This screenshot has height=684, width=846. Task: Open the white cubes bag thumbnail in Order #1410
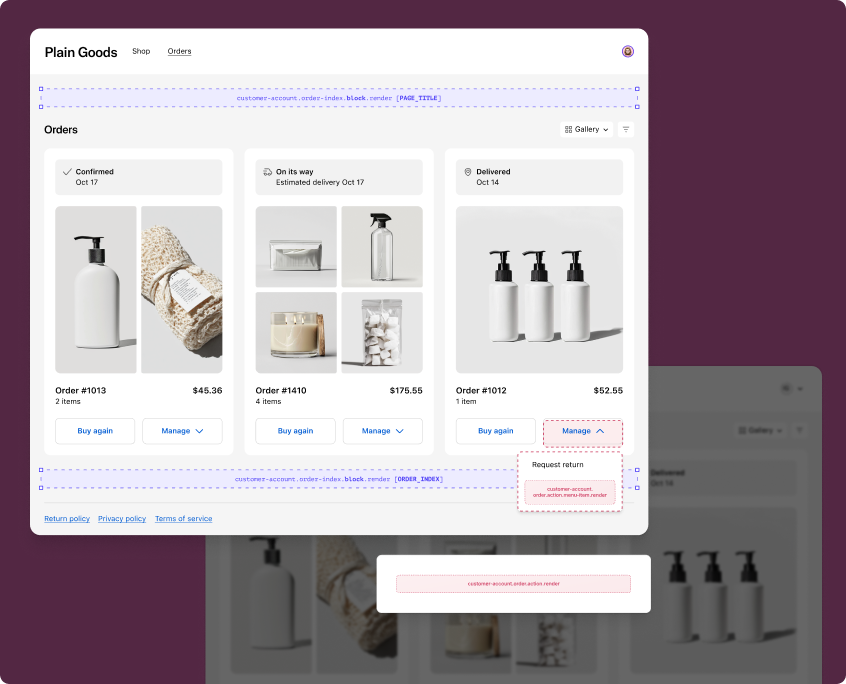pyautogui.click(x=382, y=333)
